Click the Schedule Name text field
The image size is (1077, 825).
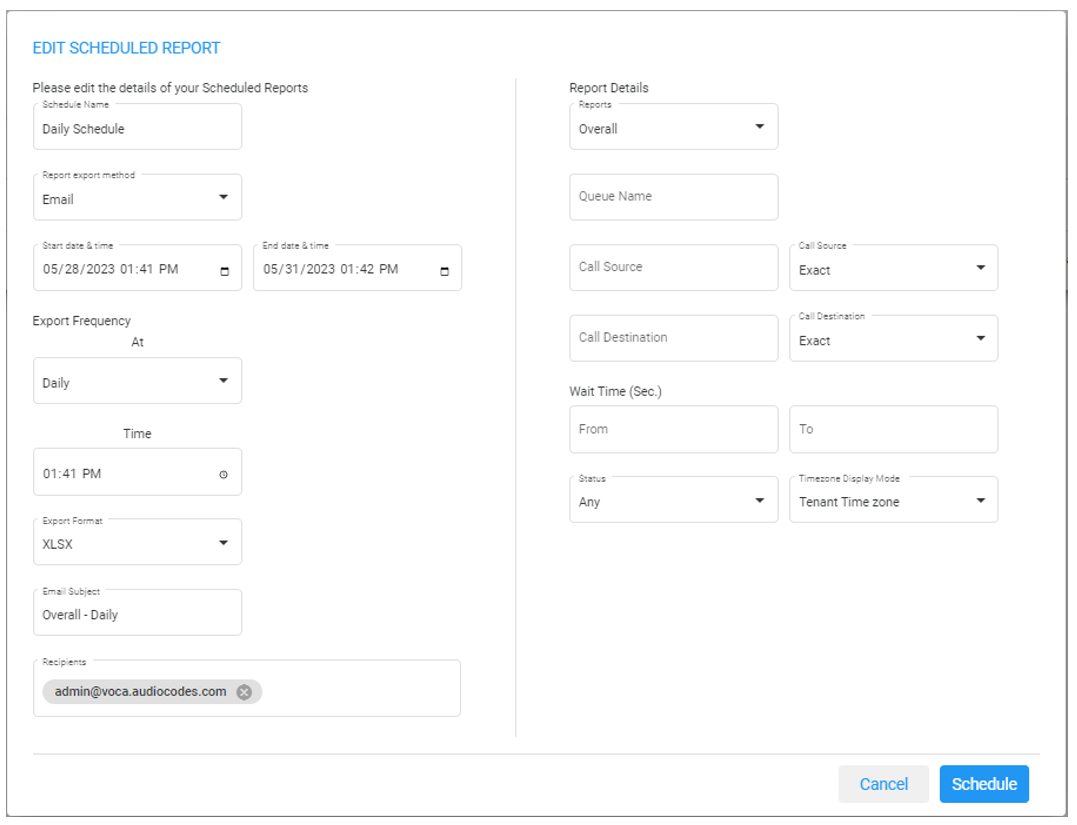137,129
